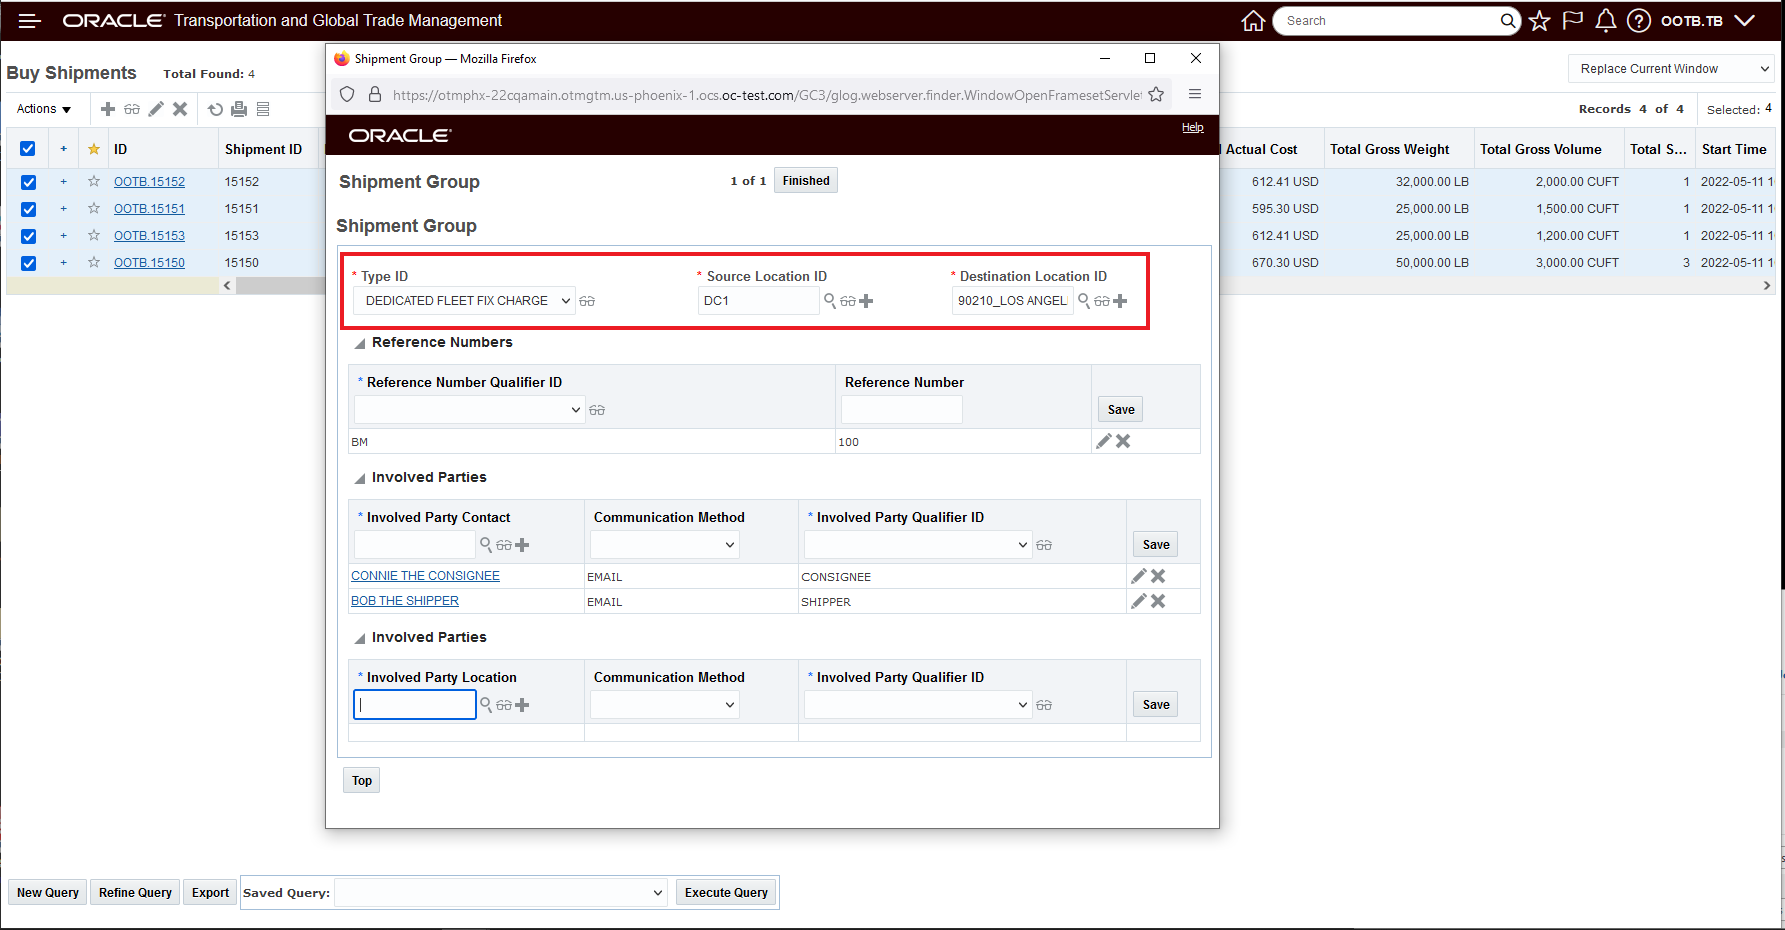Click the search magnifier in header
The image size is (1785, 930).
pyautogui.click(x=1508, y=21)
